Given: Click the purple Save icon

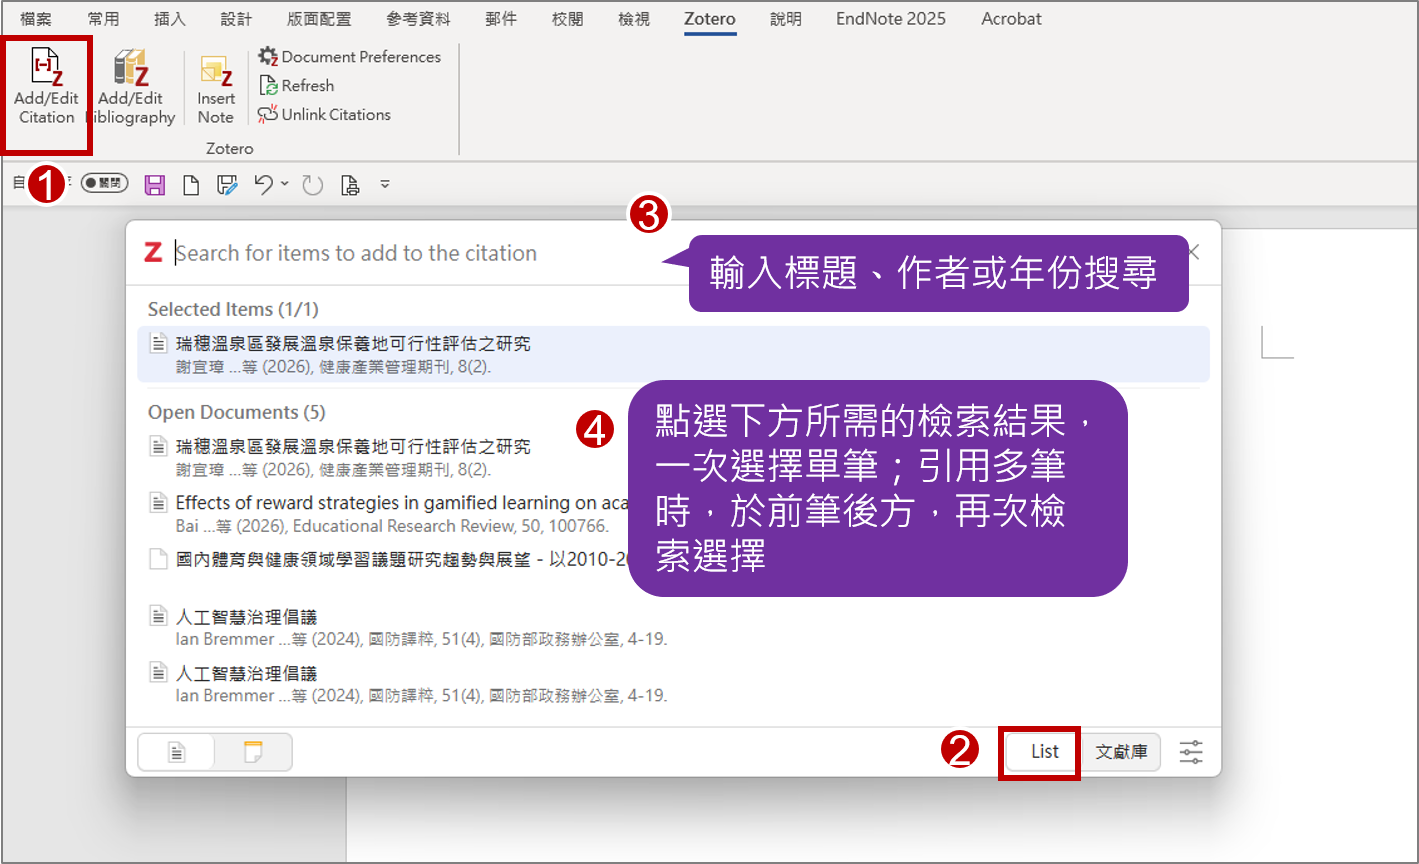Looking at the screenshot, I should click(155, 185).
